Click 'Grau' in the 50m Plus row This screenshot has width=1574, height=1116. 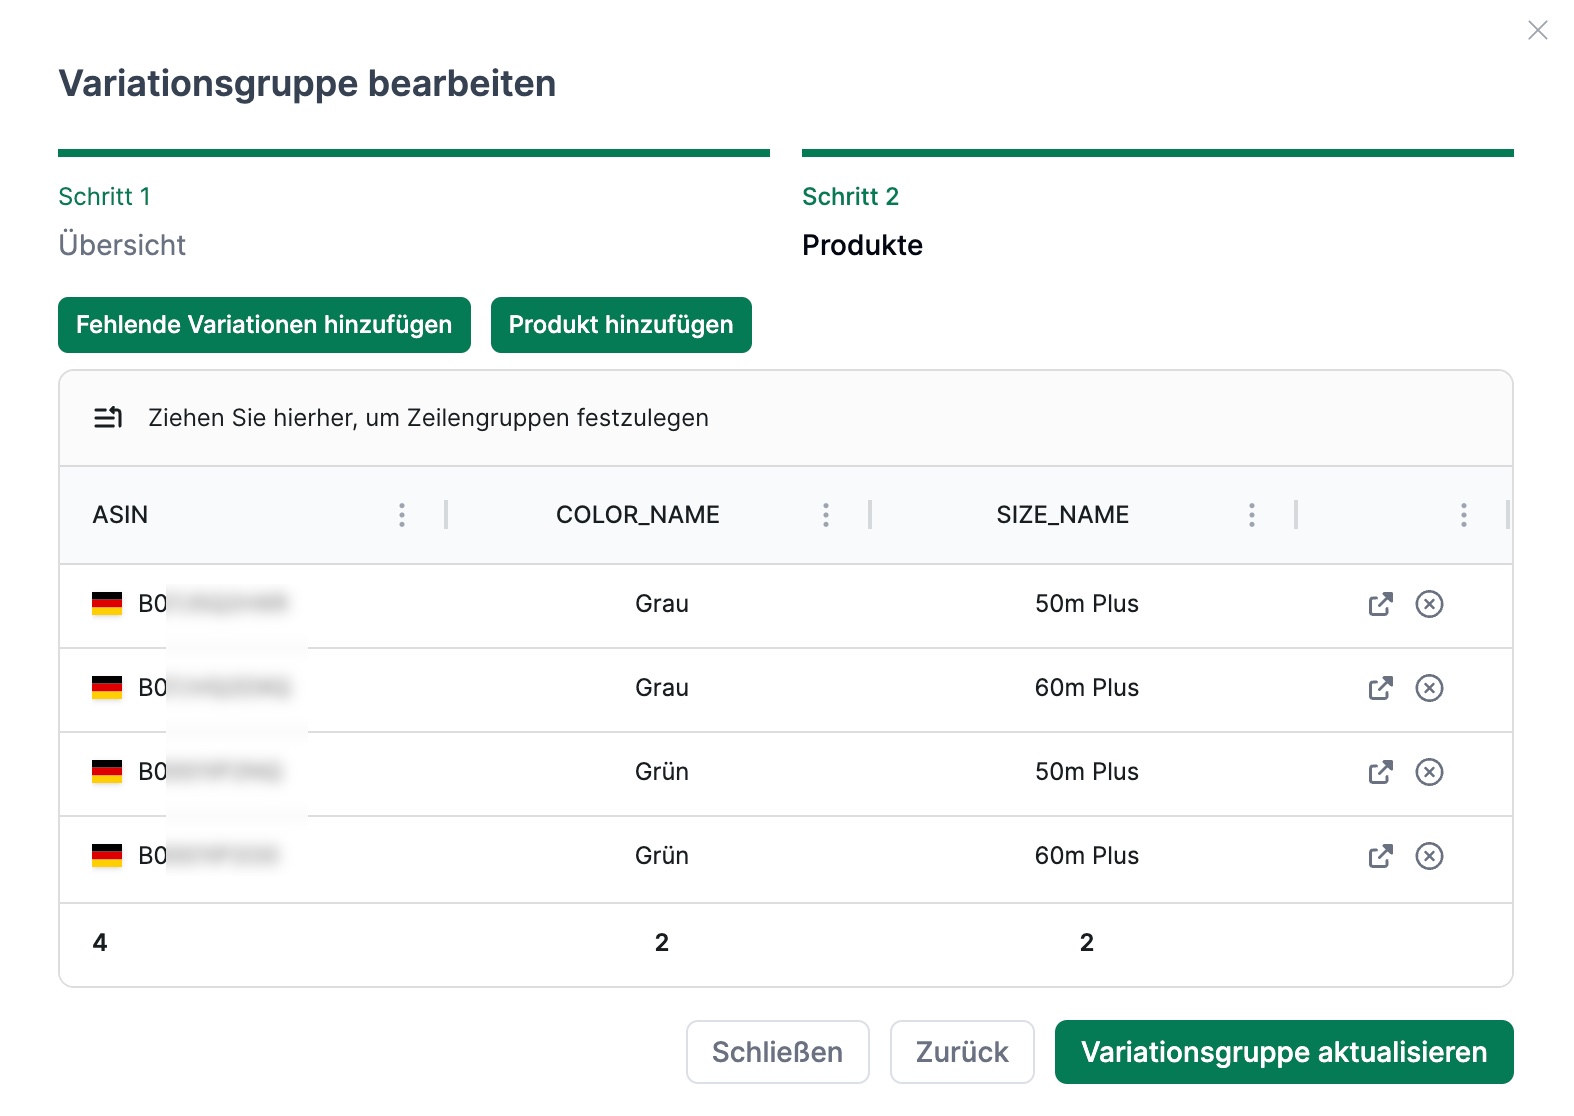tap(662, 604)
